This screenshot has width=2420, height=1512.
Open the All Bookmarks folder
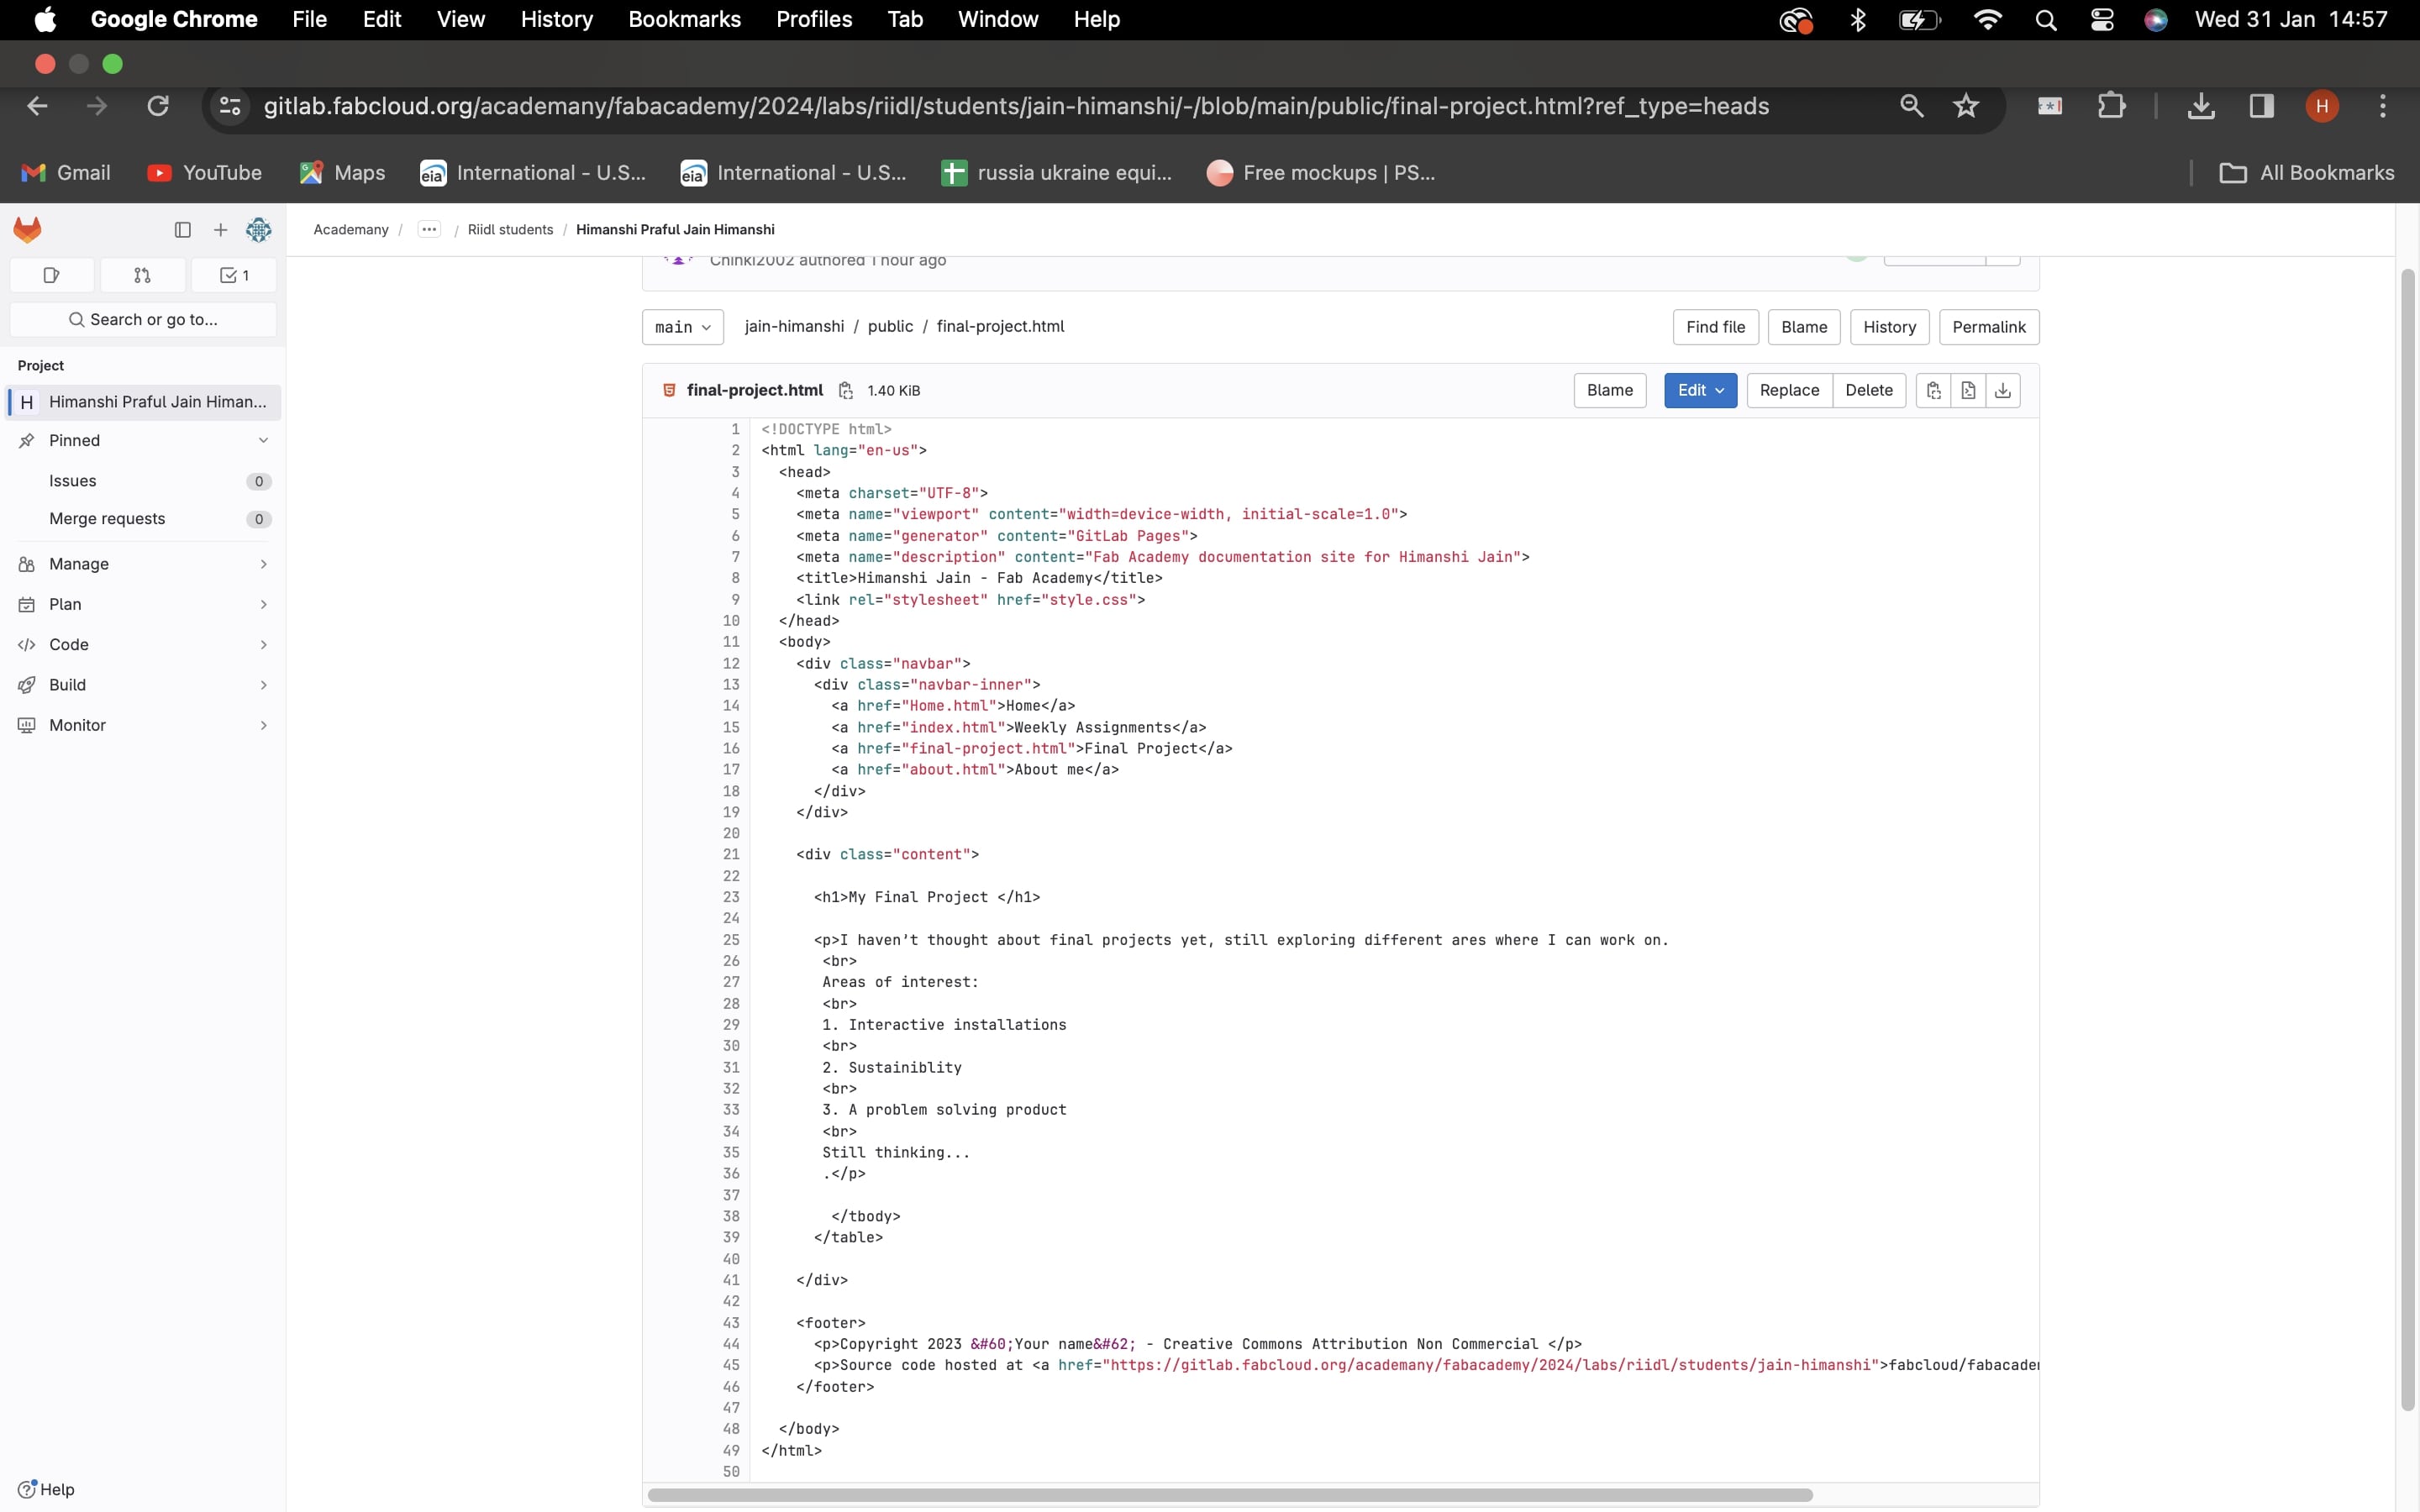(x=2306, y=173)
